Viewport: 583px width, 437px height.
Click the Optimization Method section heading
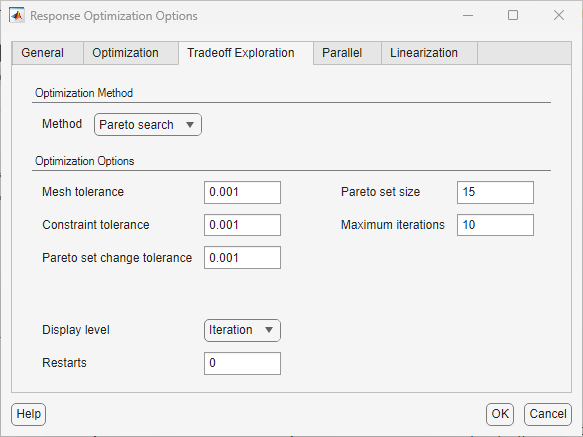coord(84,93)
